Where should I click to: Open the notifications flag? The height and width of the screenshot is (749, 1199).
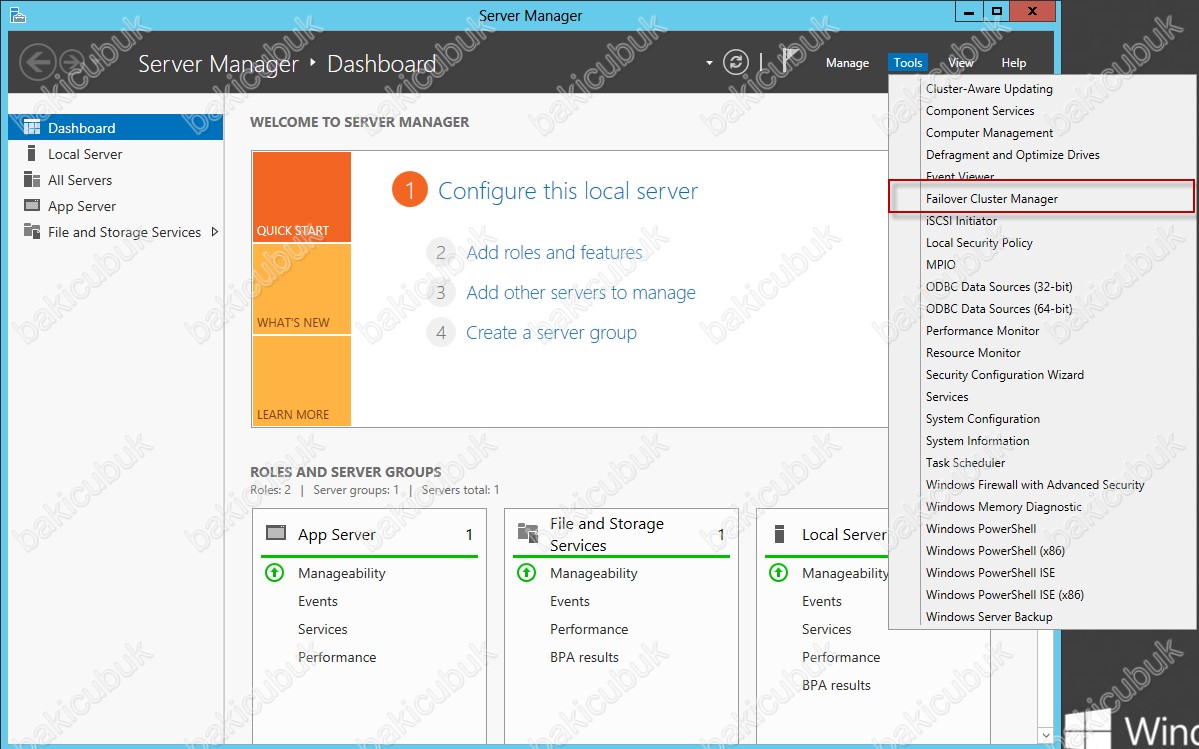point(790,61)
